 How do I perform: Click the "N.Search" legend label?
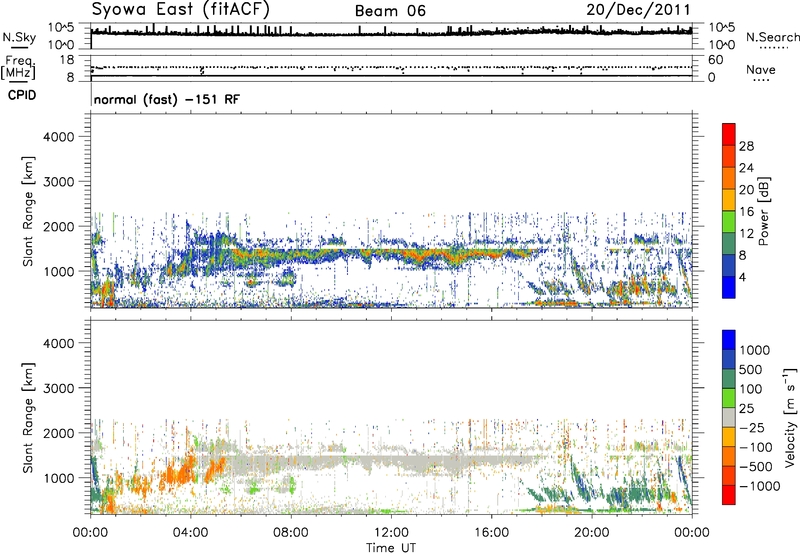[772, 37]
